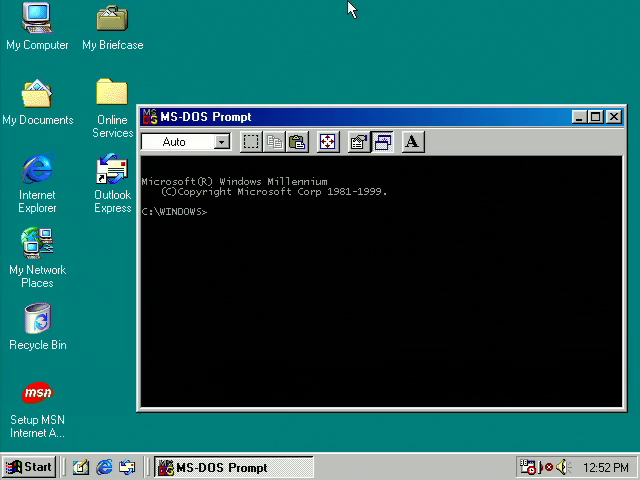
Task: Click the Copy toolbar icon
Action: (x=274, y=142)
